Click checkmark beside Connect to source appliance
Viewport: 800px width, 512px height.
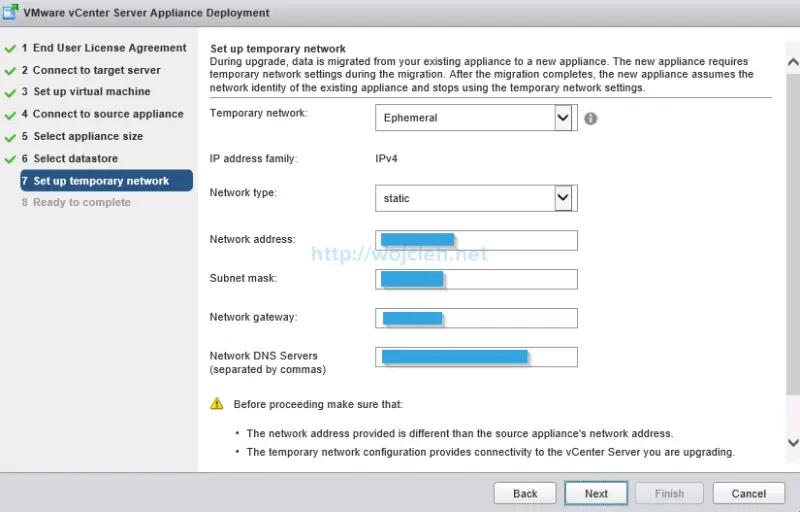[10, 115]
